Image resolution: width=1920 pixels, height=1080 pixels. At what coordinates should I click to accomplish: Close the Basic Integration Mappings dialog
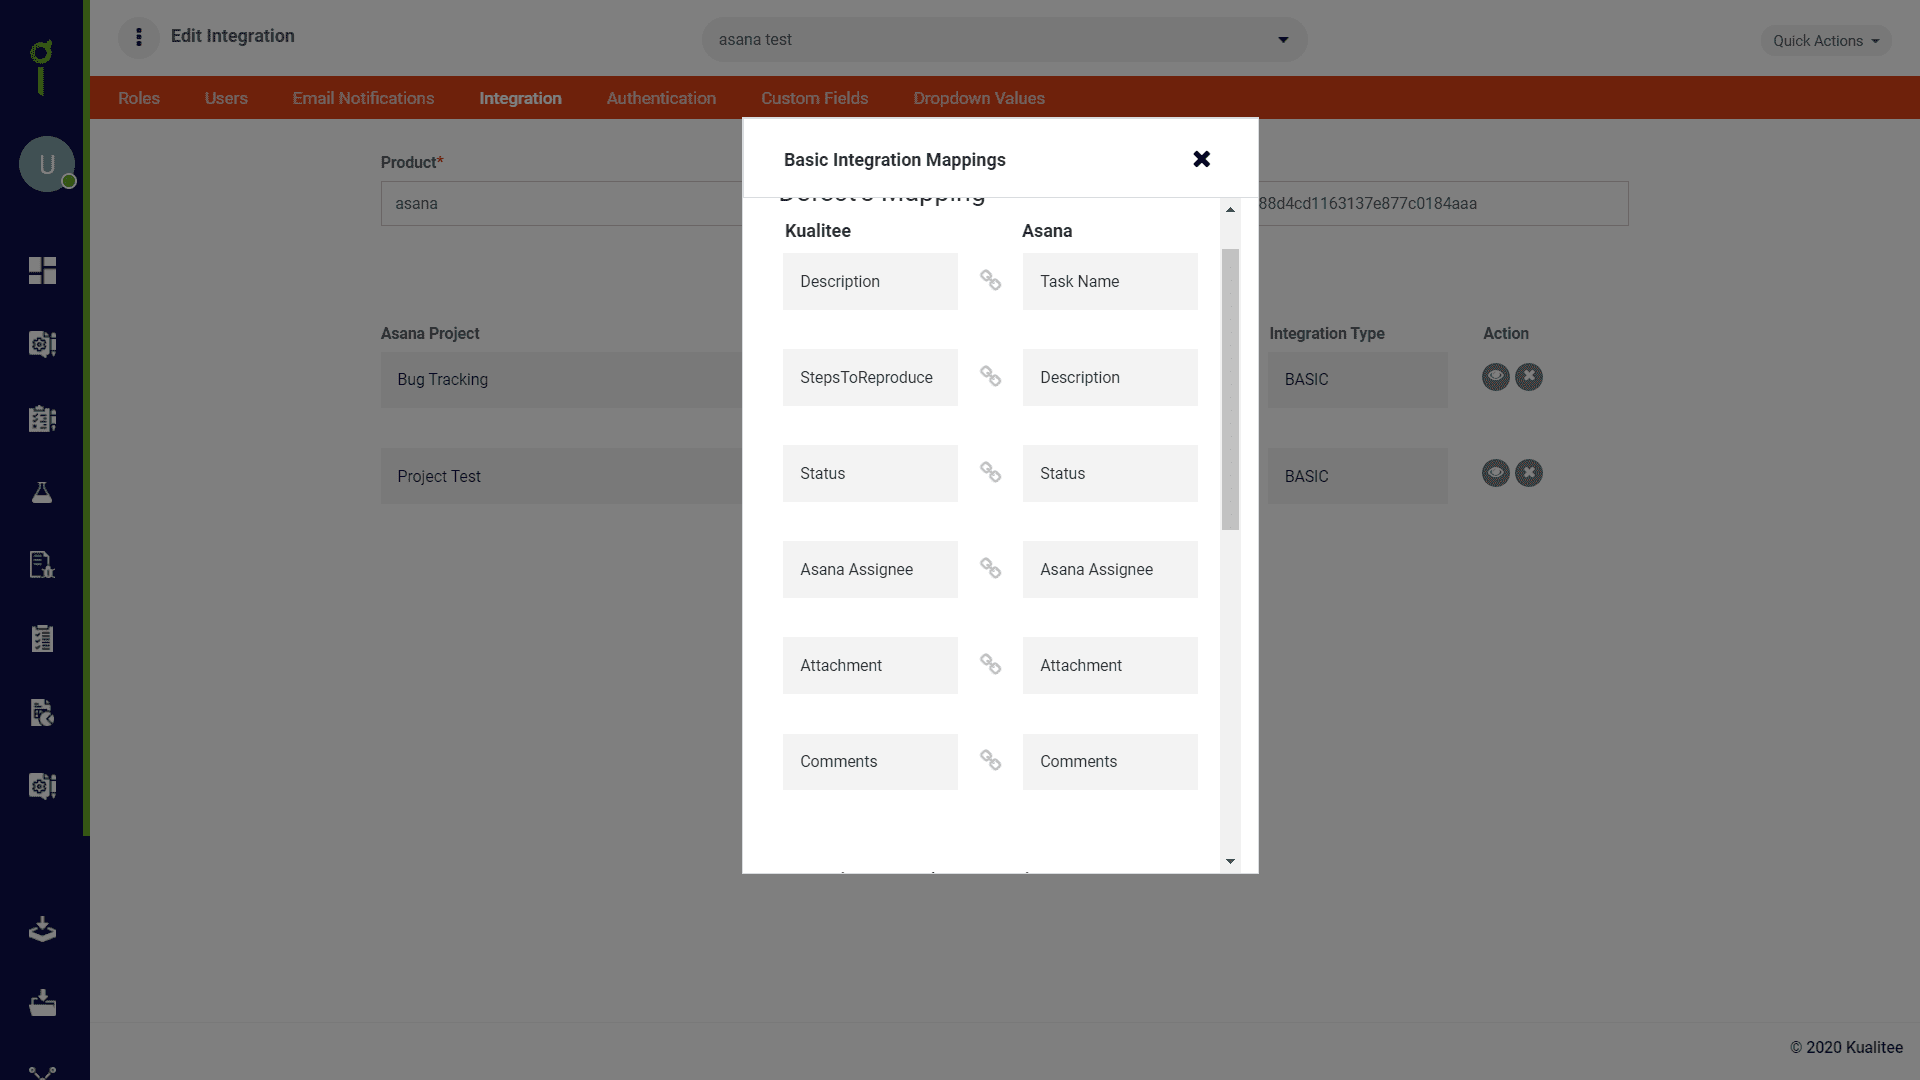pyautogui.click(x=1202, y=159)
